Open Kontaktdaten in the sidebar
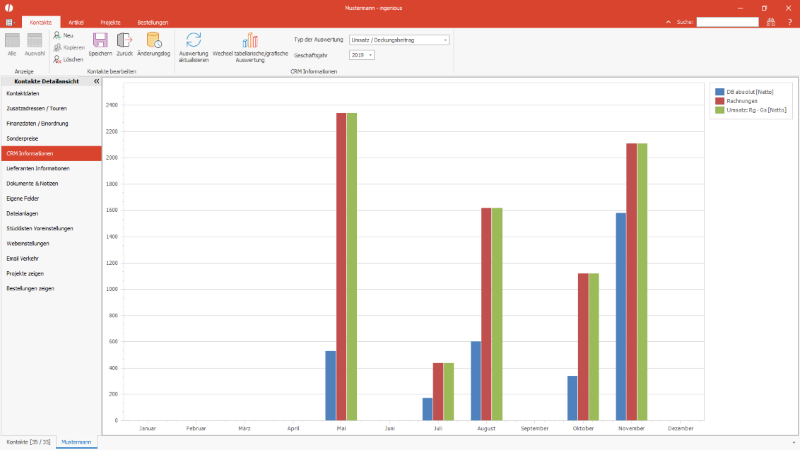The image size is (800, 450). point(51,93)
